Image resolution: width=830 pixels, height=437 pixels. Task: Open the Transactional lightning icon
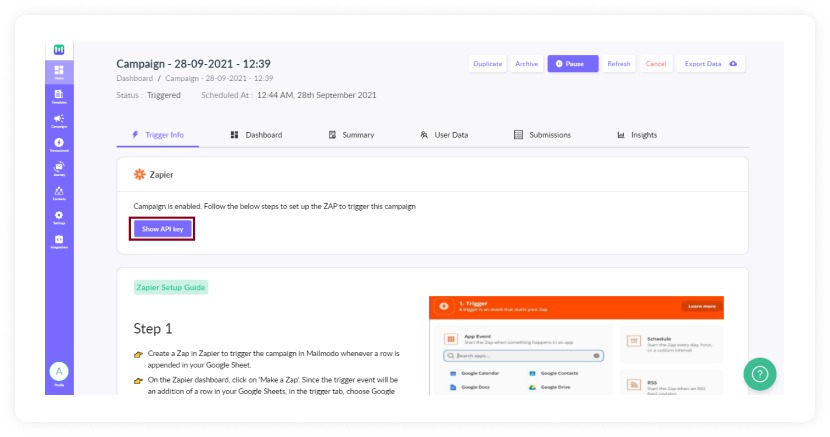coord(59,144)
